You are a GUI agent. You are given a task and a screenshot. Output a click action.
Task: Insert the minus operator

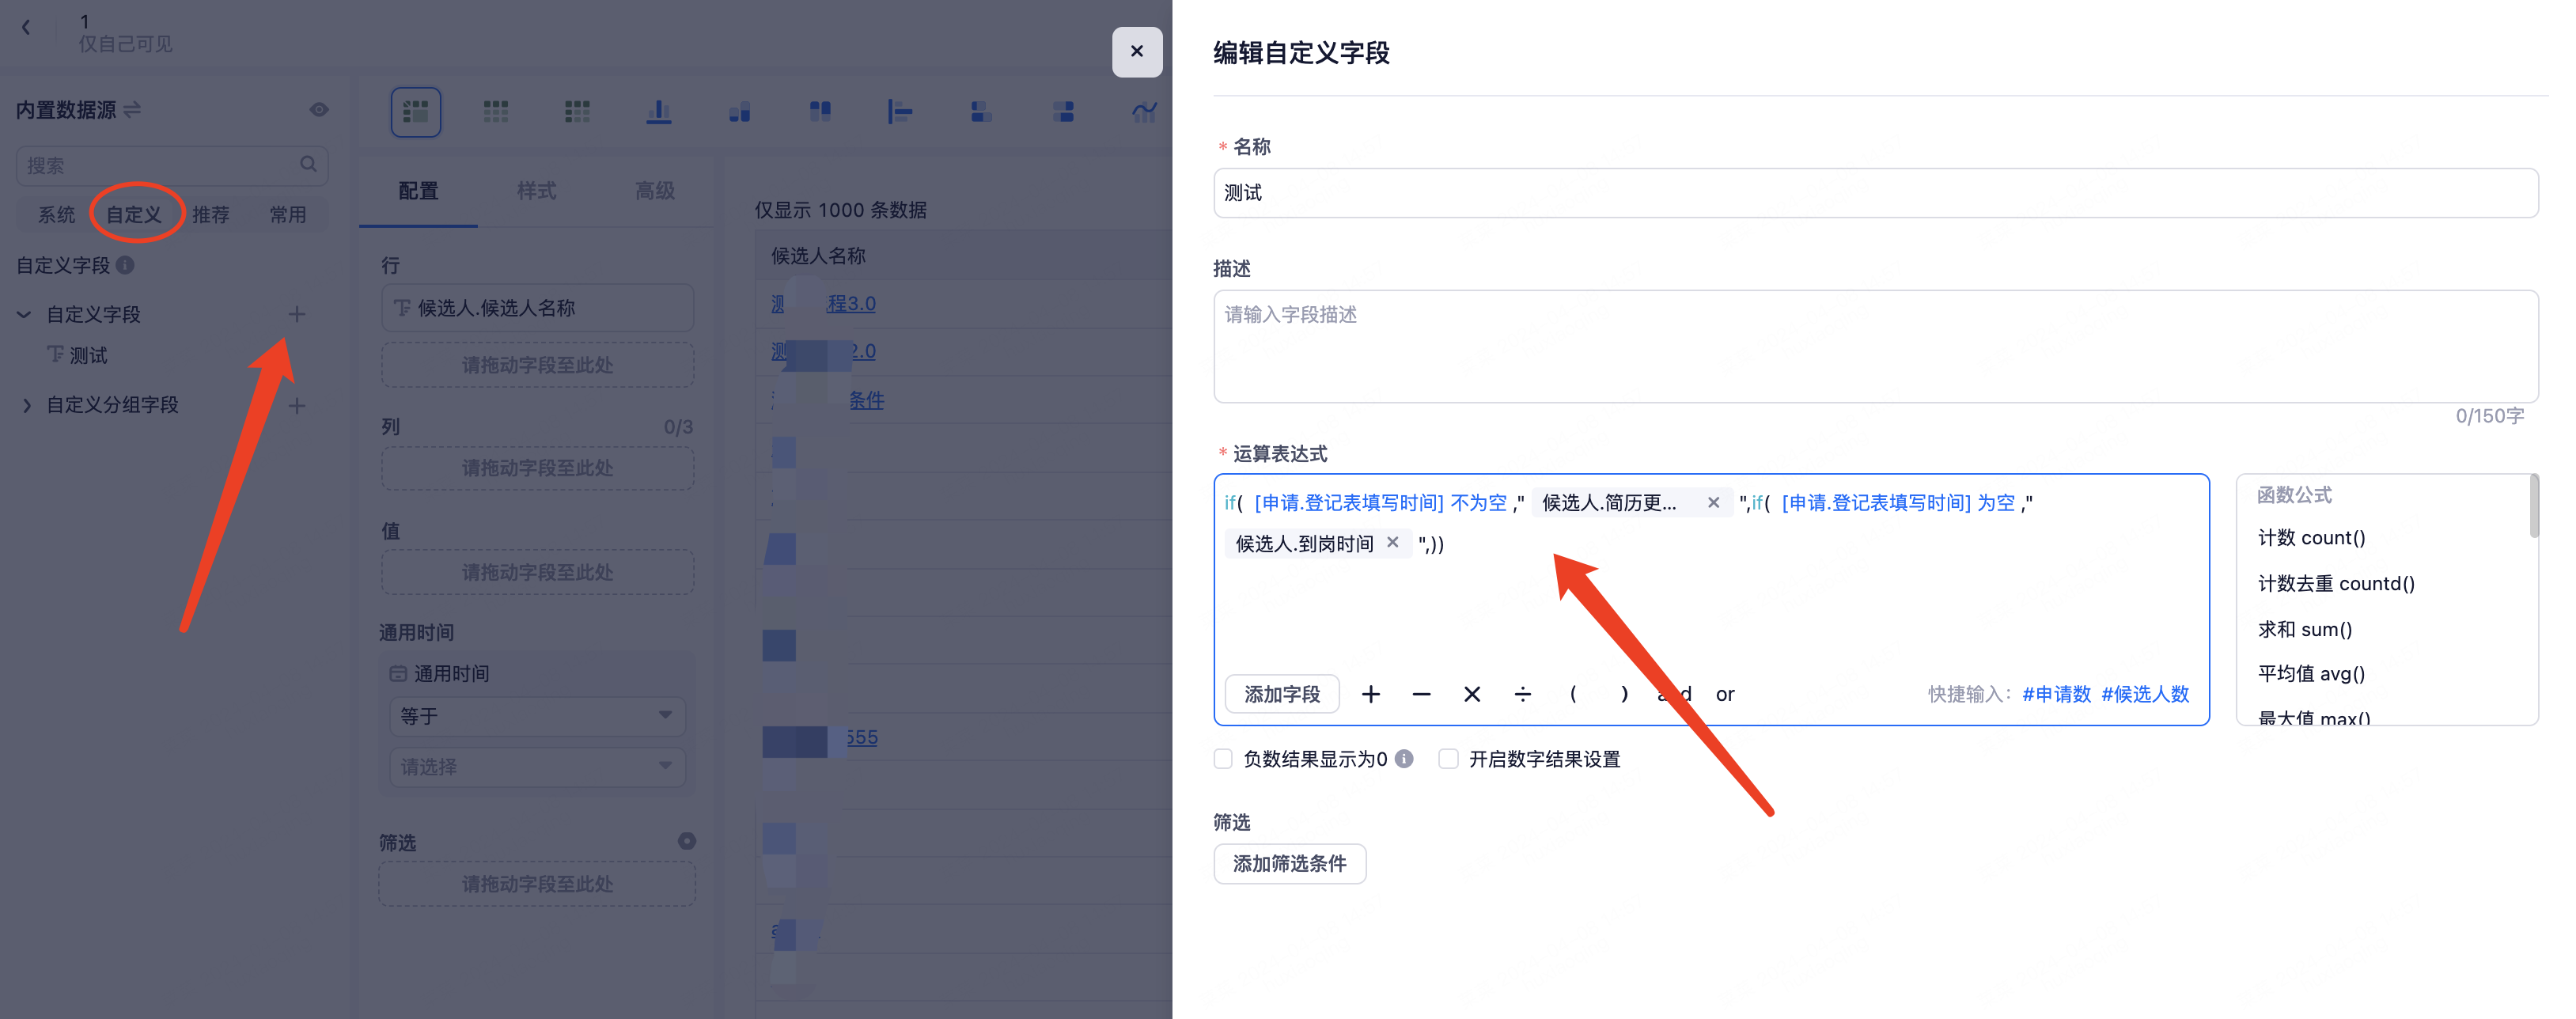[1421, 694]
